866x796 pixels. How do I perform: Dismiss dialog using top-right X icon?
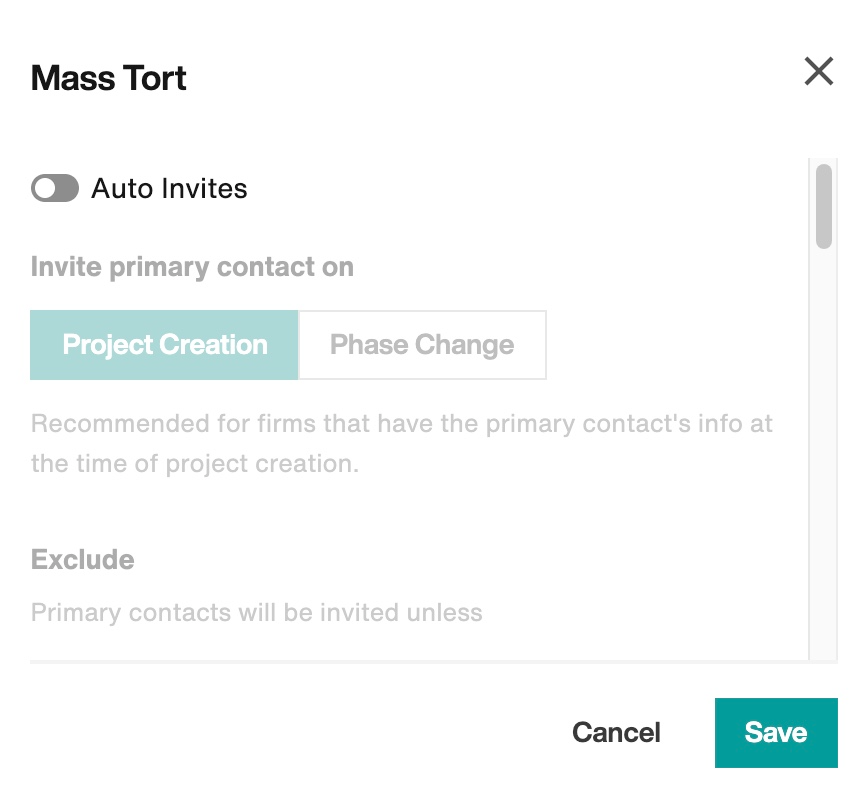[x=819, y=71]
